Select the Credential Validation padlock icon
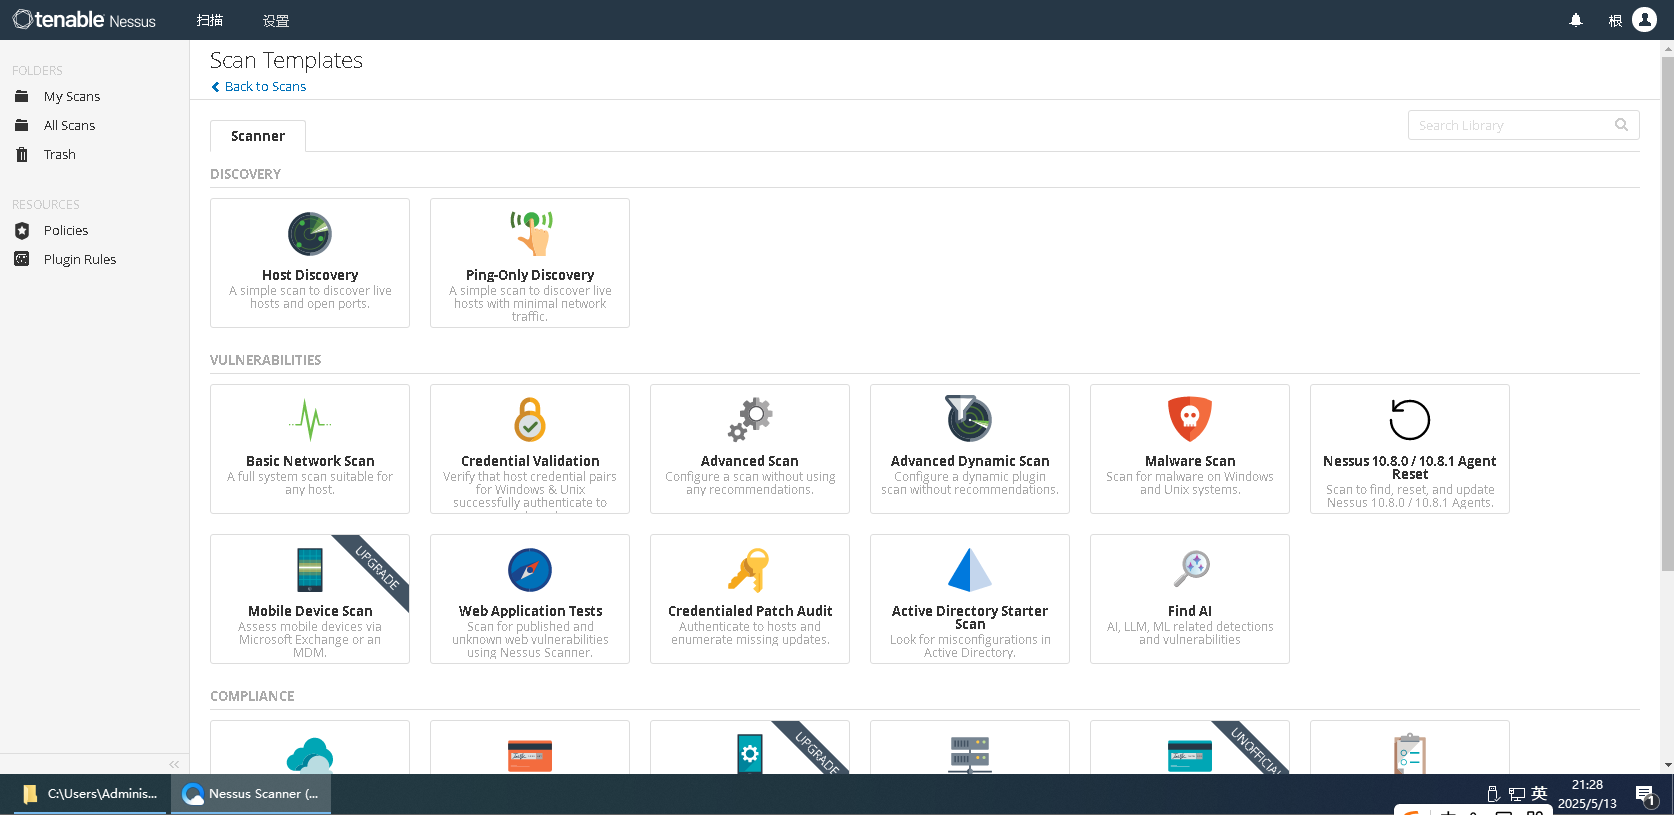Screen dimensions: 1674x815 coord(530,420)
